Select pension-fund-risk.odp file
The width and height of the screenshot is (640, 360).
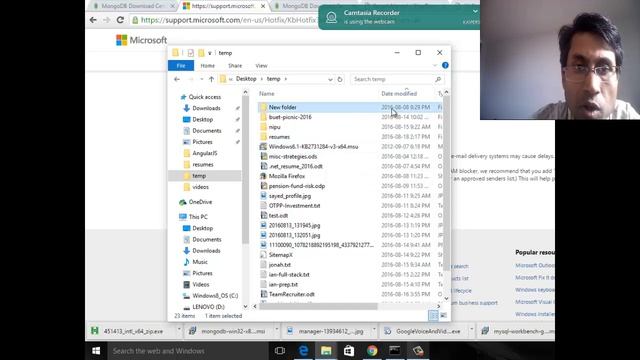(297, 186)
